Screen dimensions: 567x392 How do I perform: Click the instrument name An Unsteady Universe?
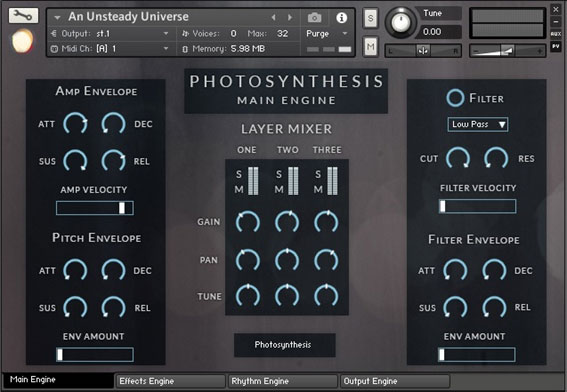click(128, 17)
